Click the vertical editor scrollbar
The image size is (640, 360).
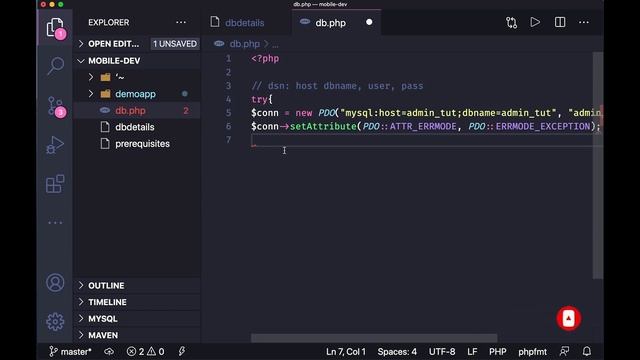click(598, 165)
